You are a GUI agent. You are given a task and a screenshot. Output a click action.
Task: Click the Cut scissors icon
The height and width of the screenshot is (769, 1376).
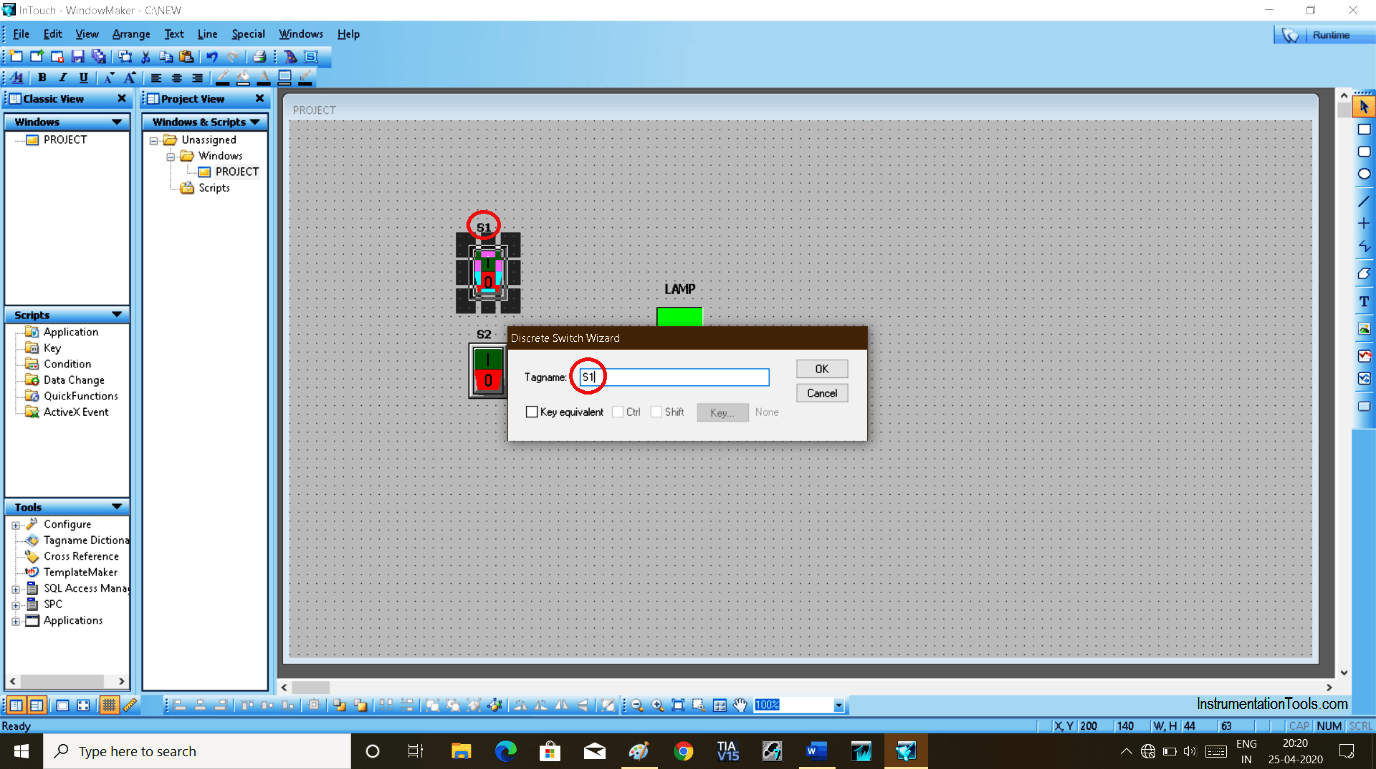(146, 56)
